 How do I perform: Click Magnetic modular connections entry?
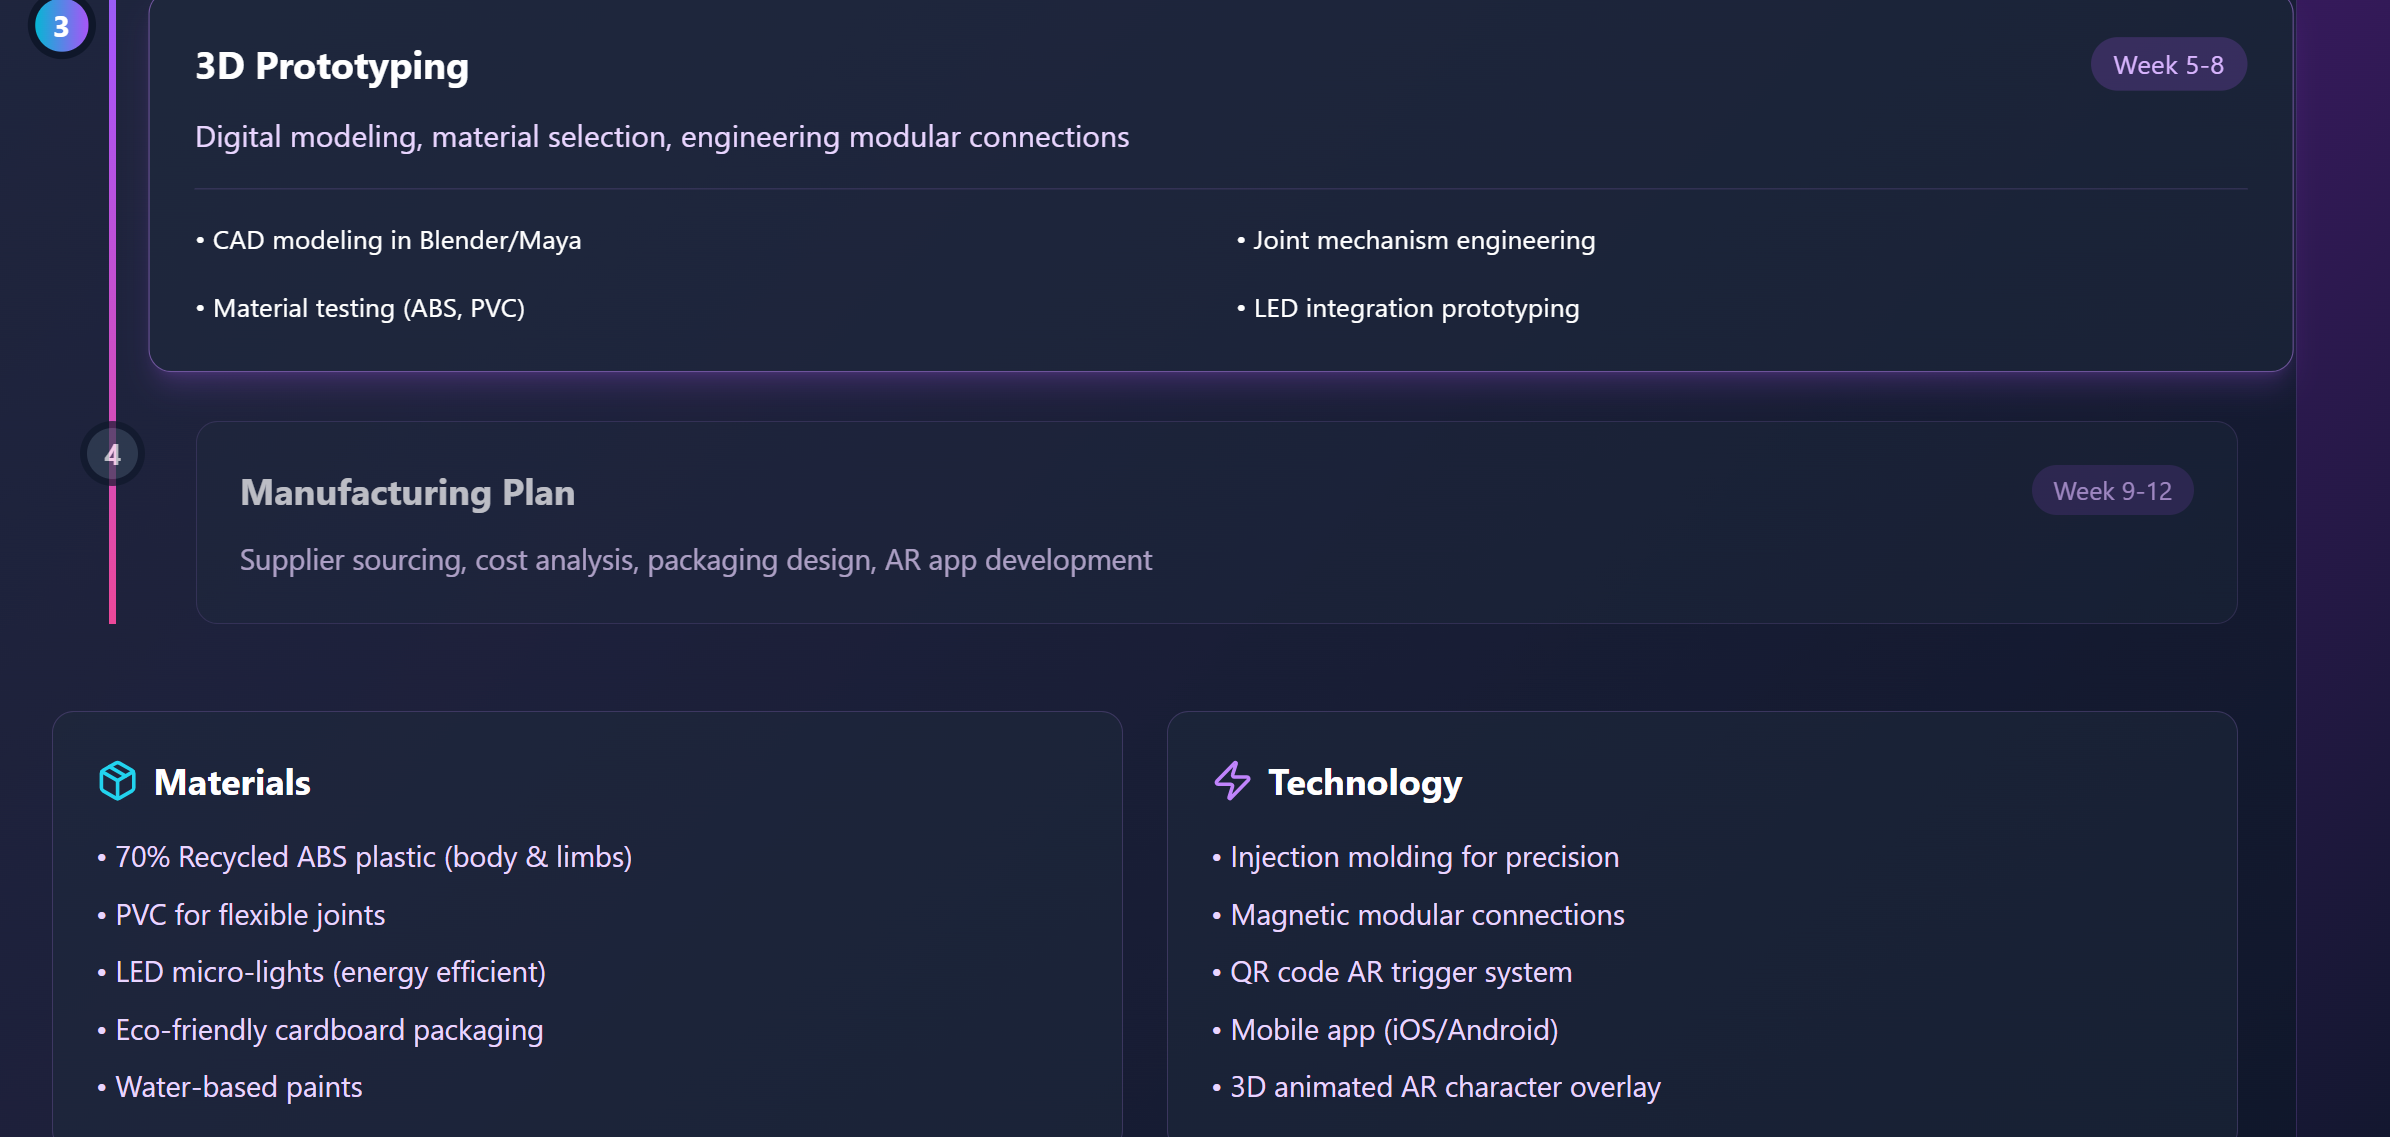click(1427, 915)
